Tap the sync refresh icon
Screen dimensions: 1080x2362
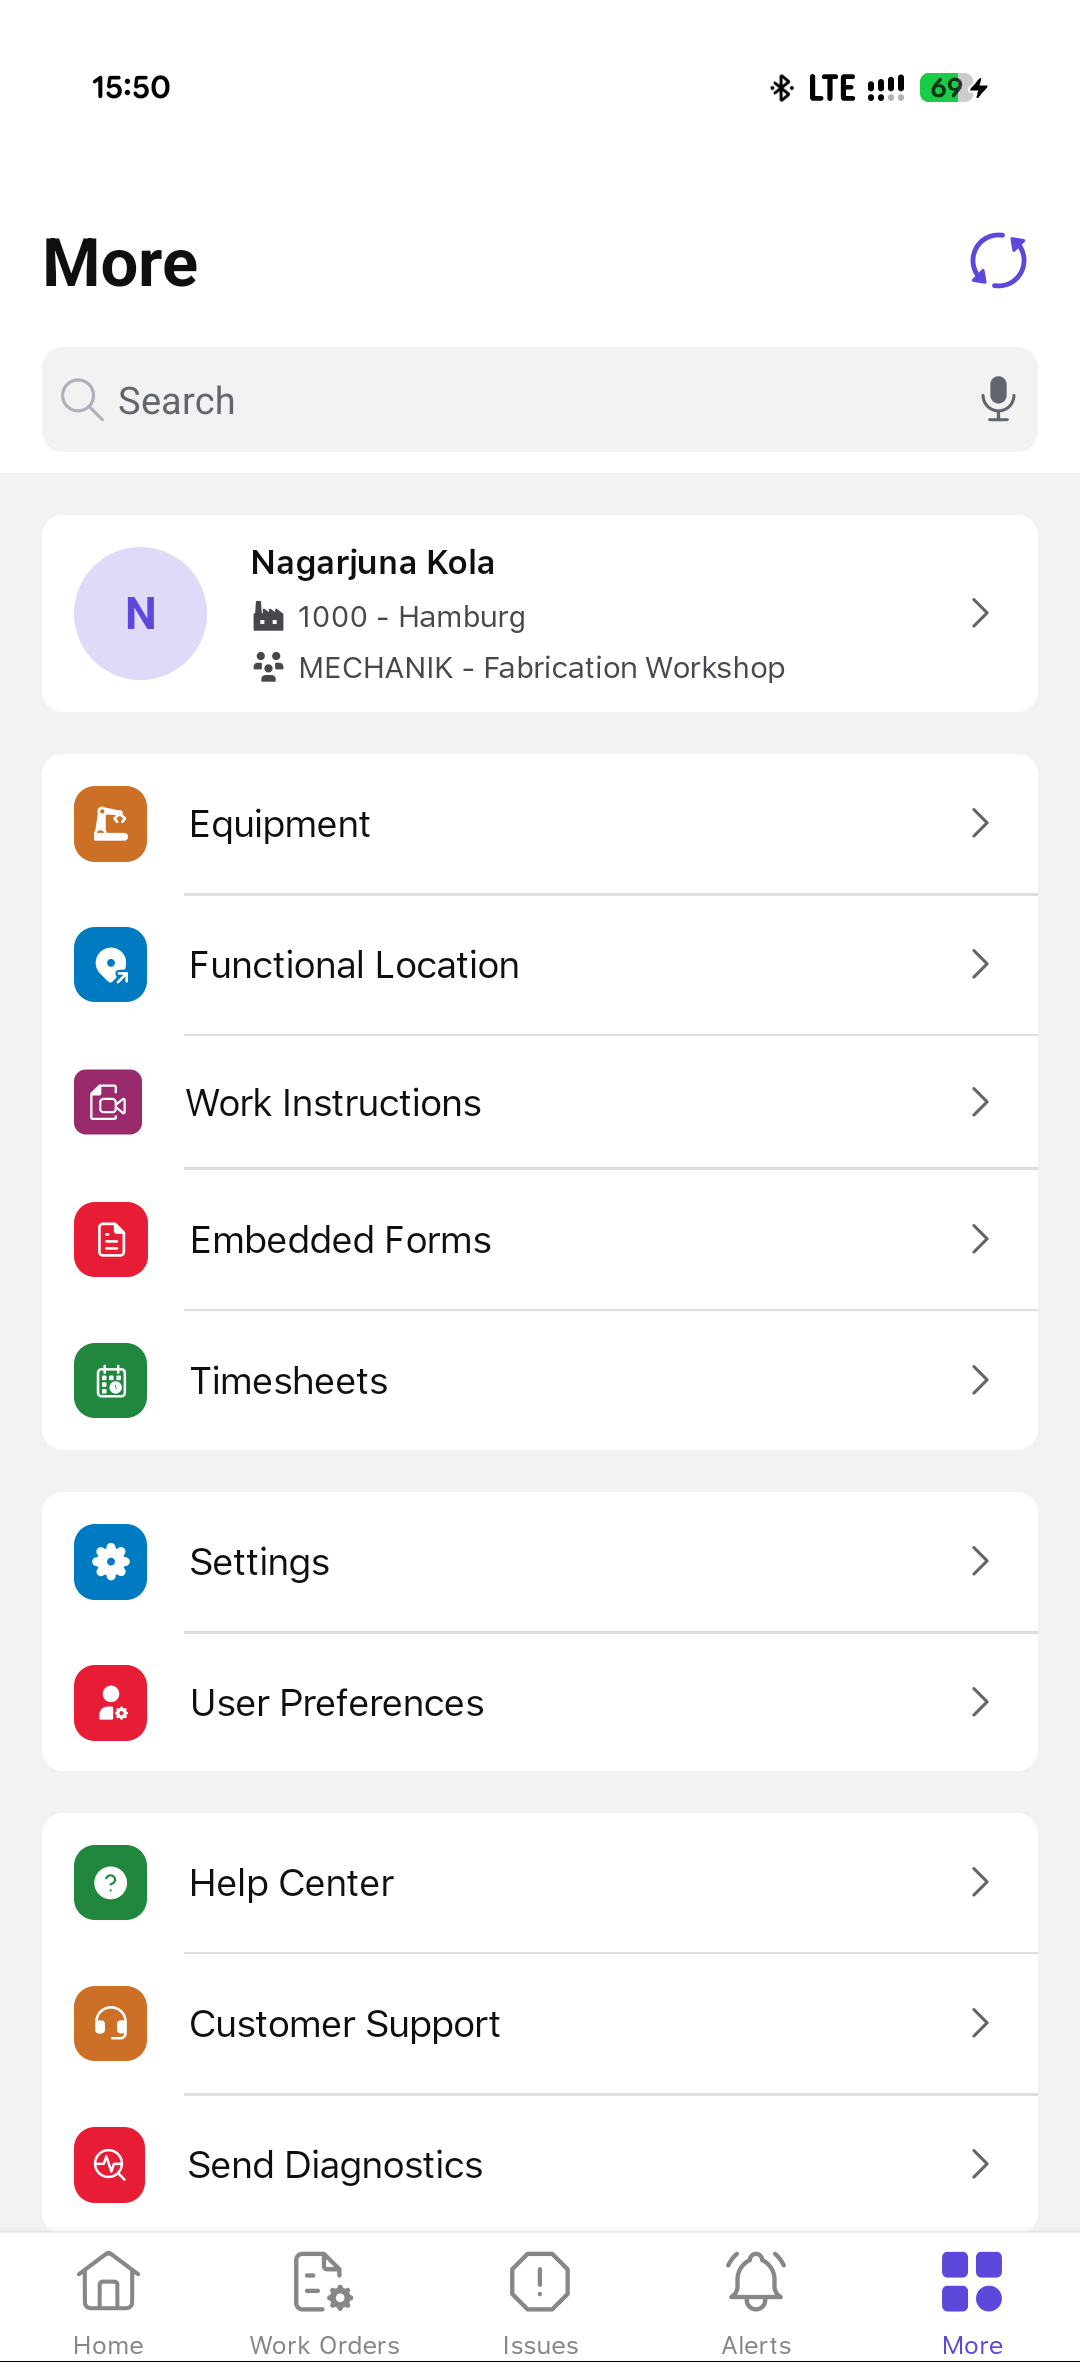coord(998,261)
